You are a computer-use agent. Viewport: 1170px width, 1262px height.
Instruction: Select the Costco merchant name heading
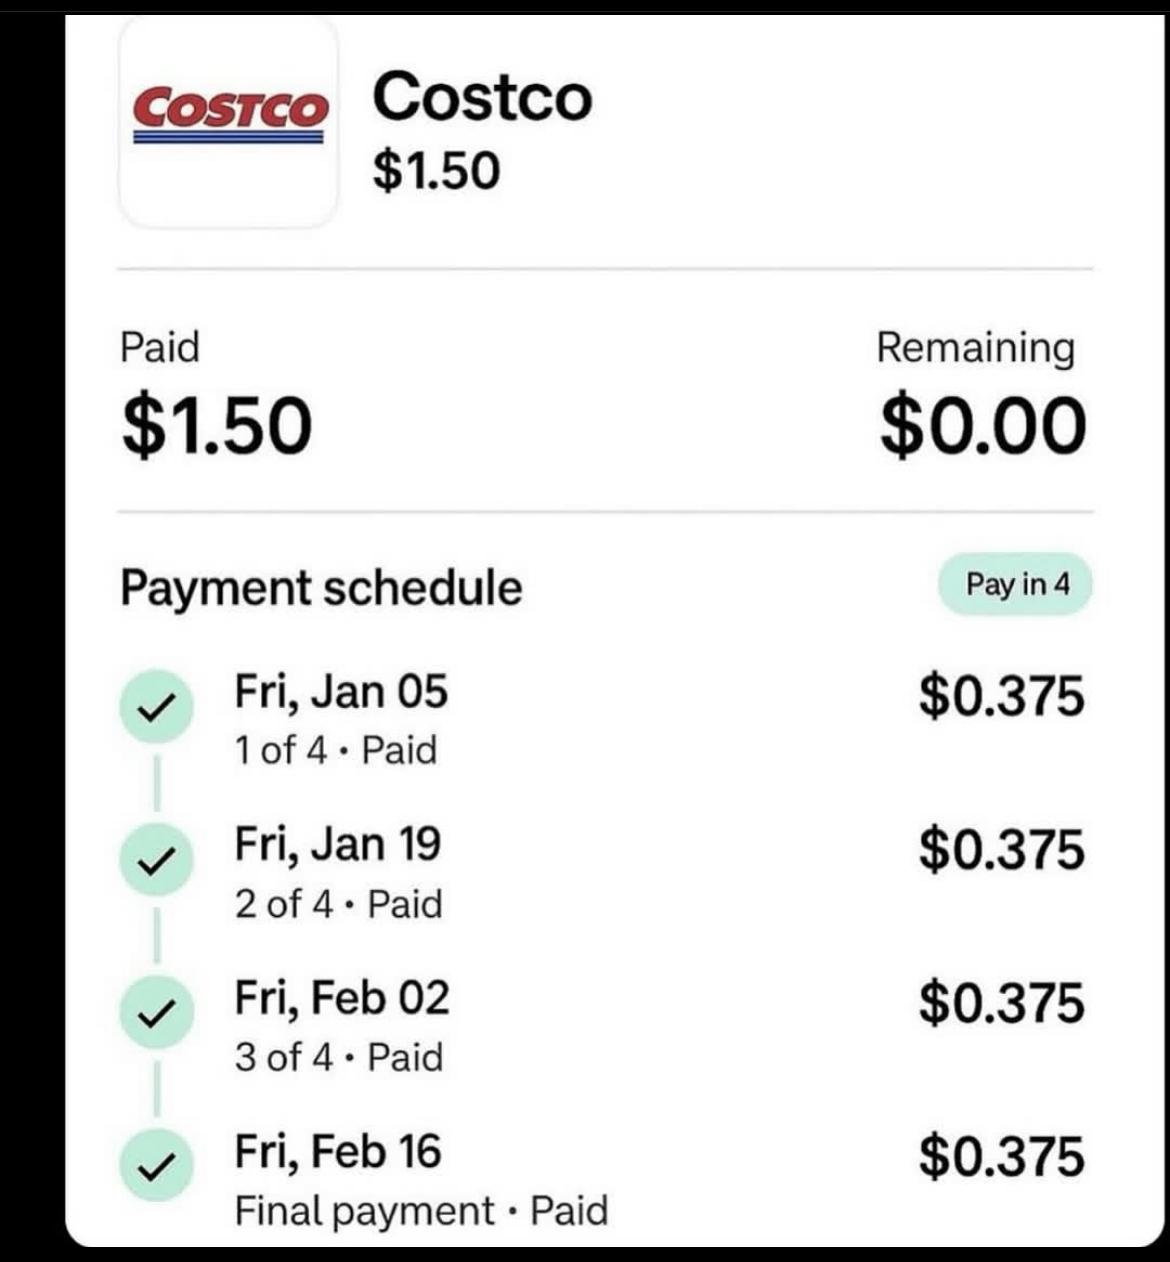point(483,97)
